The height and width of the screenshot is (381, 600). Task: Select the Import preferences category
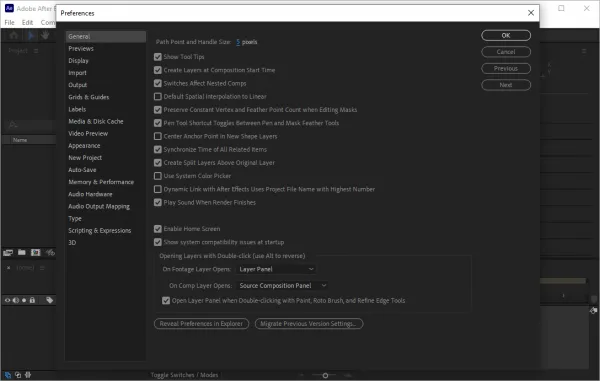[x=105, y=73]
